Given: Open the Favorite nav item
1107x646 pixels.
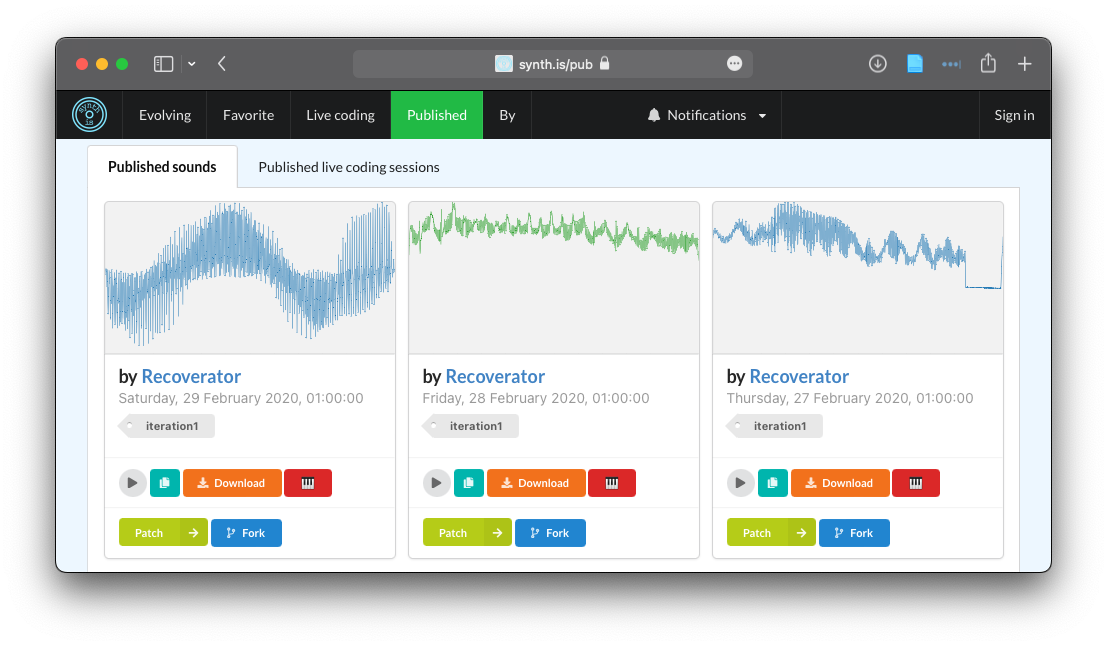Looking at the screenshot, I should pyautogui.click(x=249, y=115).
